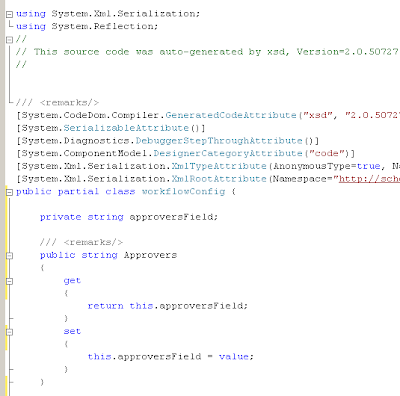Click 'using System.Xml.Serialization;' line
400x396 pixels.
tap(108, 14)
